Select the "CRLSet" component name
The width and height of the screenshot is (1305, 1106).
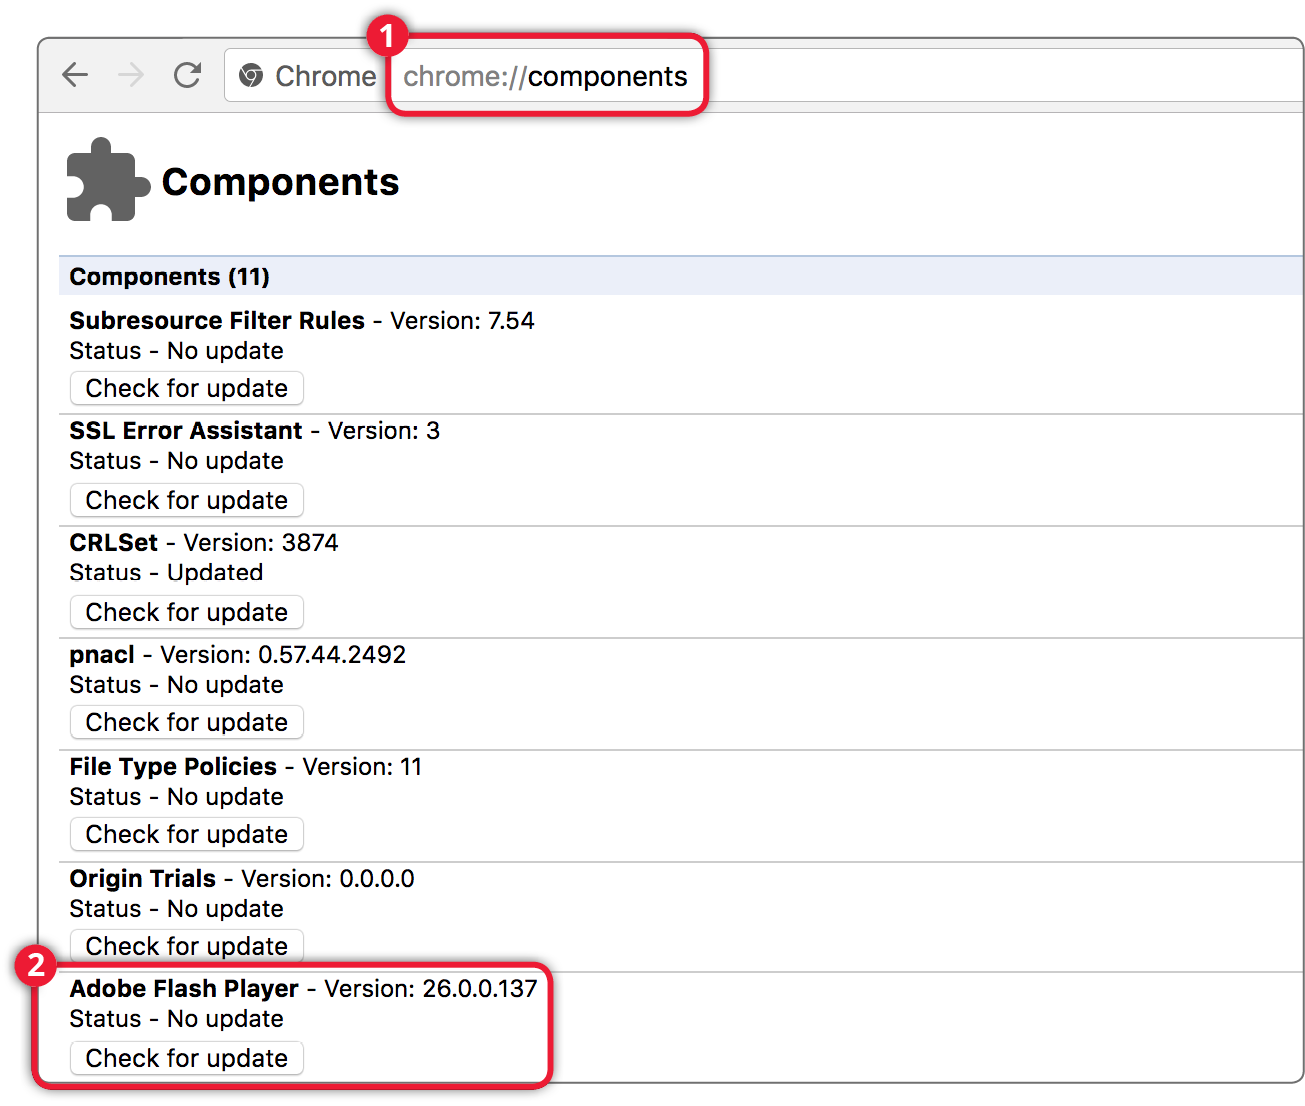[114, 543]
